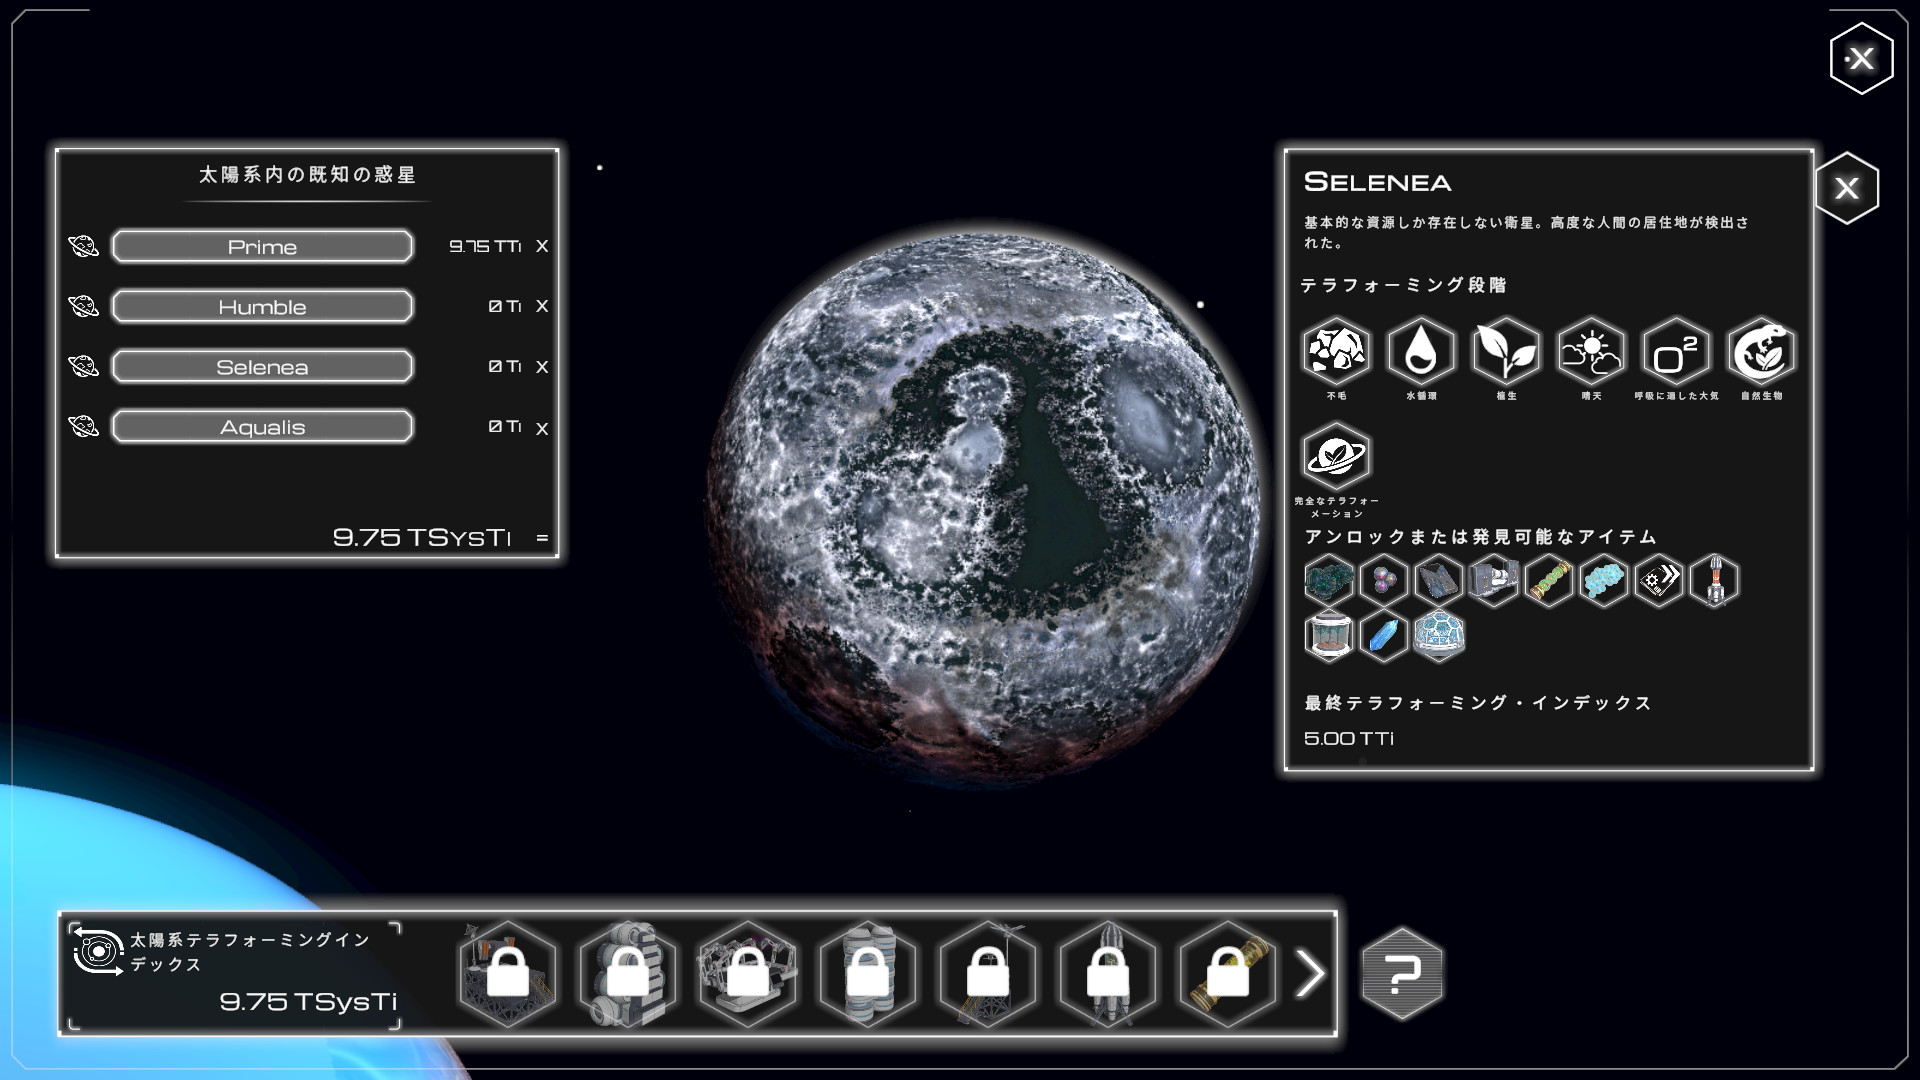Click the cyan bubble cluster item
1920x1080 pixels.
pyautogui.click(x=1604, y=580)
